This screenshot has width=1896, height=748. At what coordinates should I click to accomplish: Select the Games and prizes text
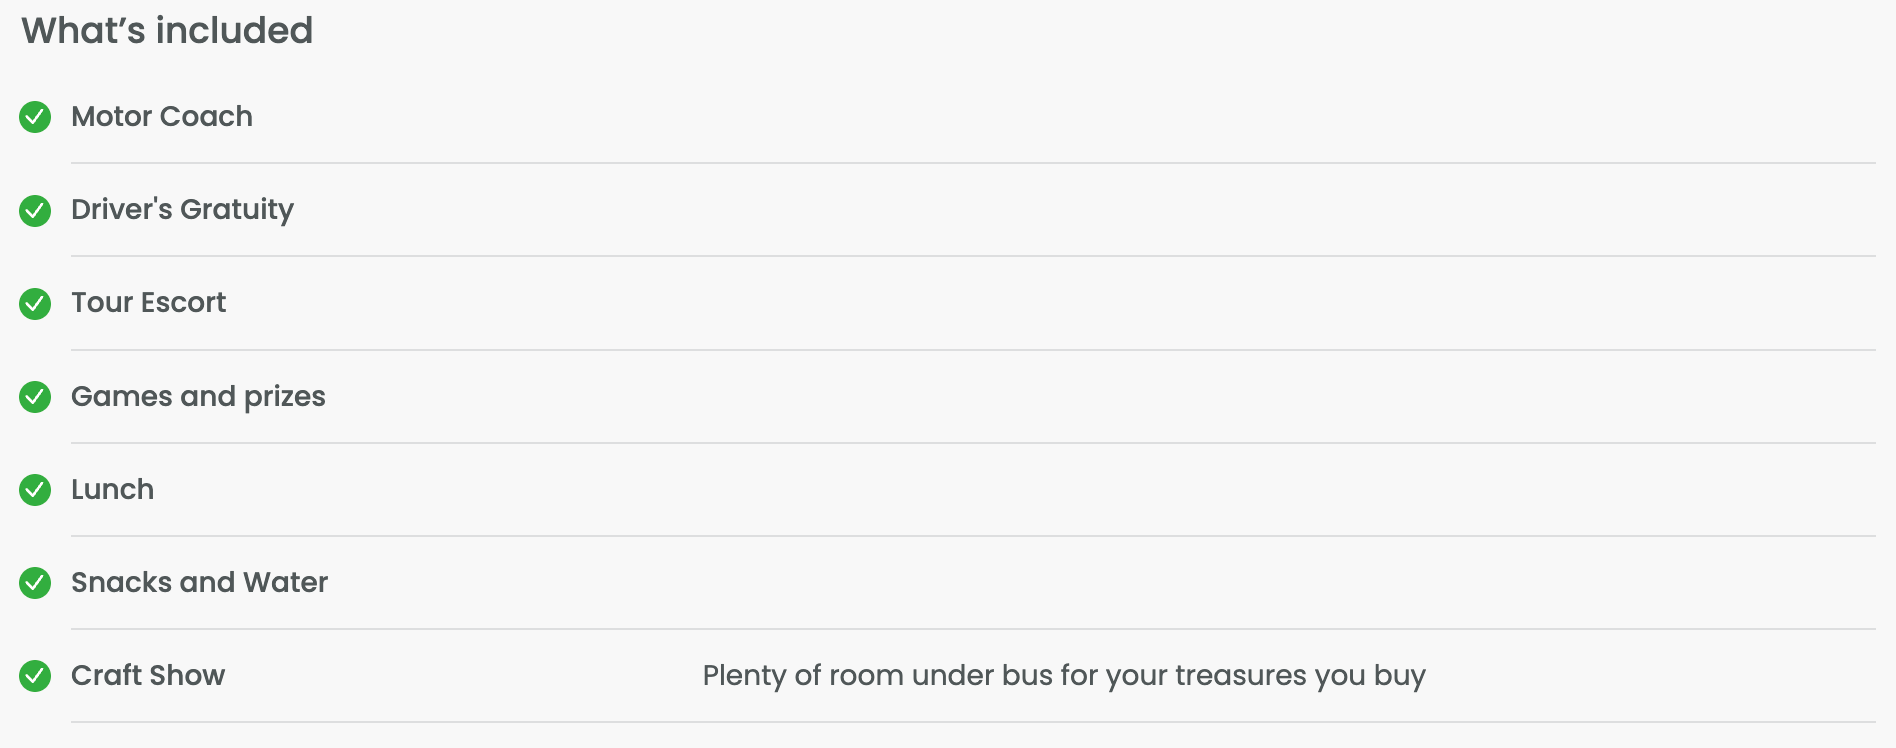(198, 397)
